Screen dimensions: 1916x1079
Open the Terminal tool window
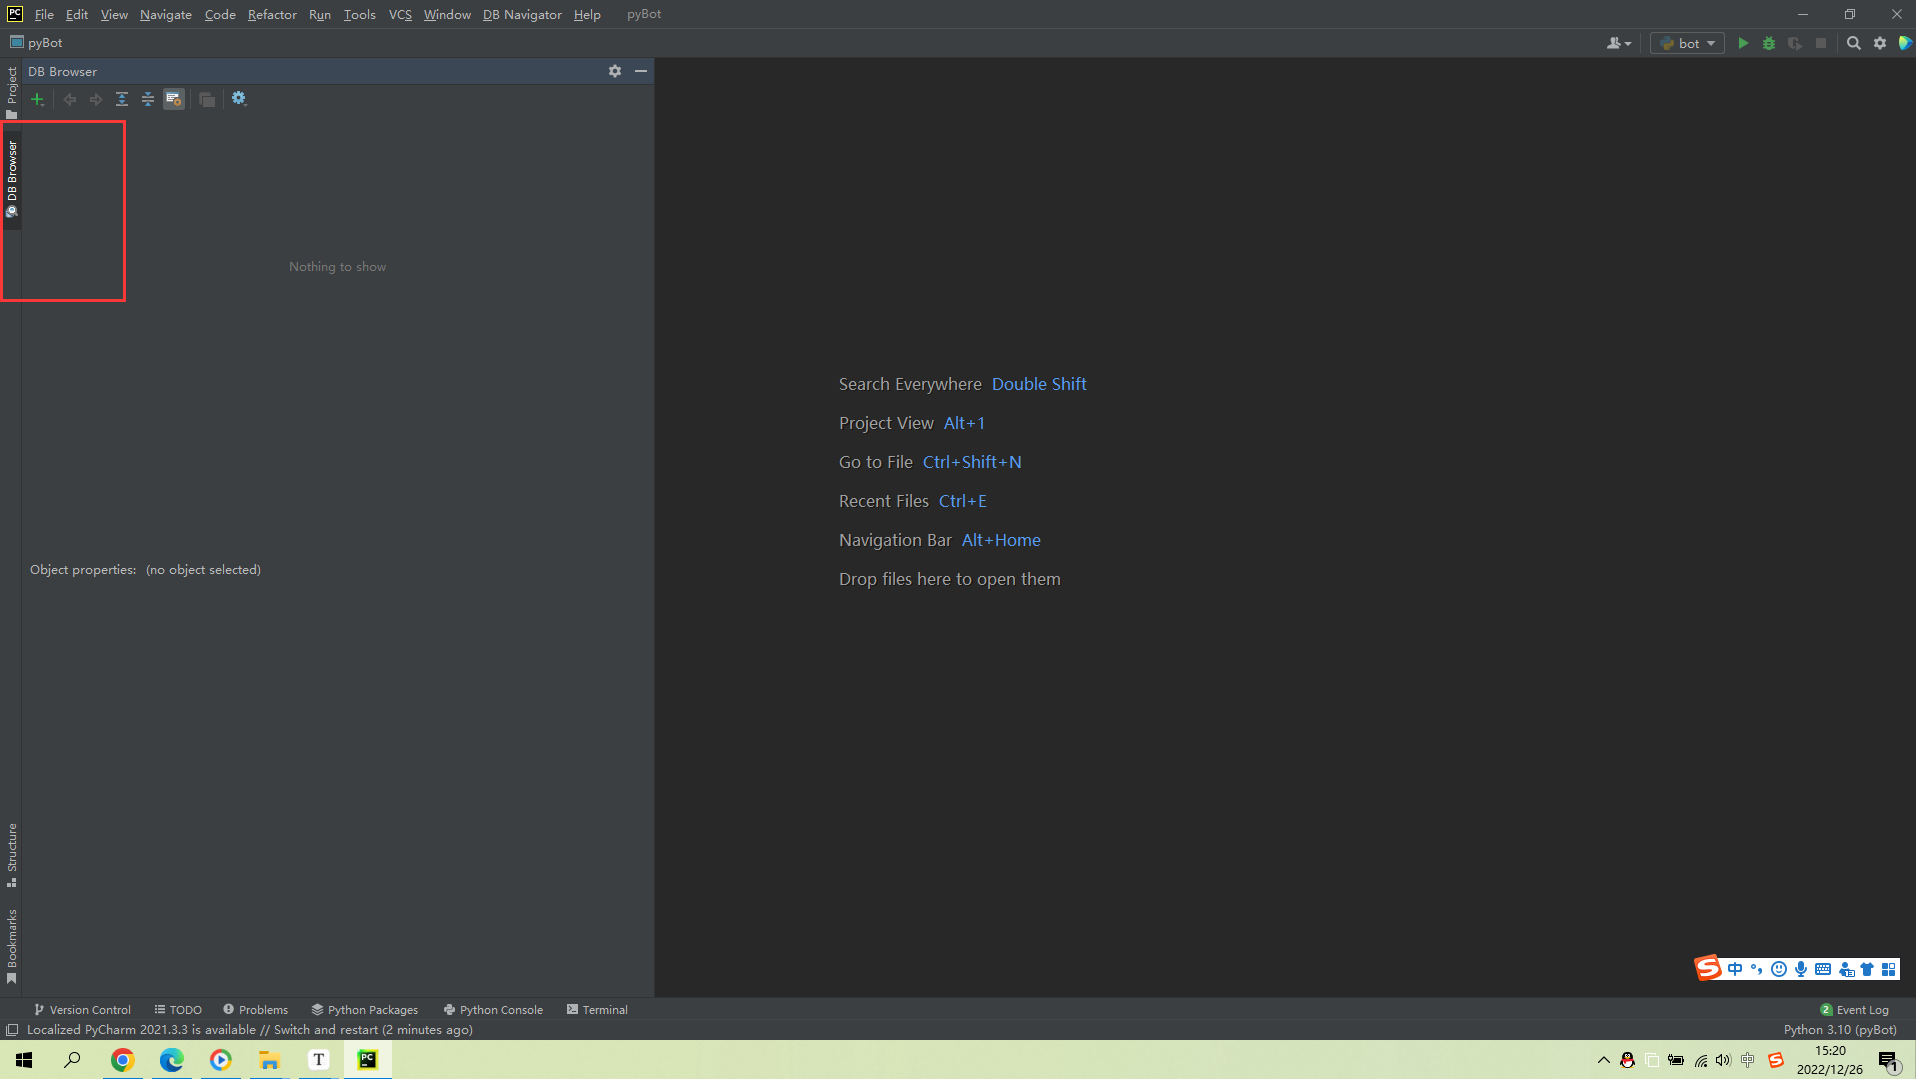point(597,1010)
